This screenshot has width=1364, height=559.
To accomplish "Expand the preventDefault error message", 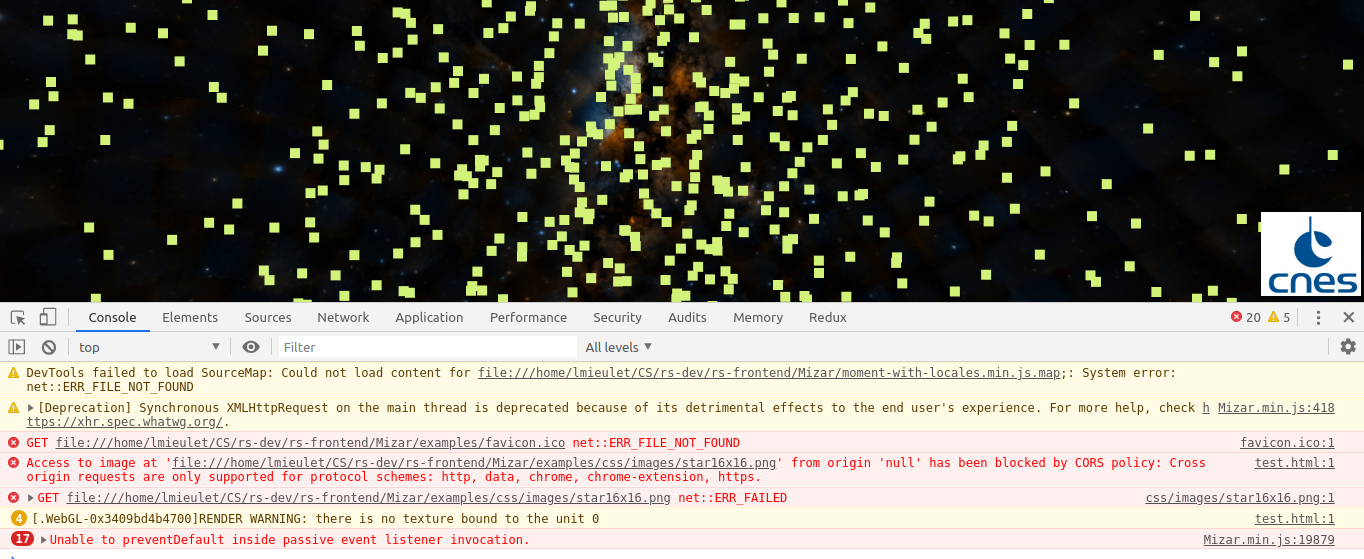I will pos(43,540).
